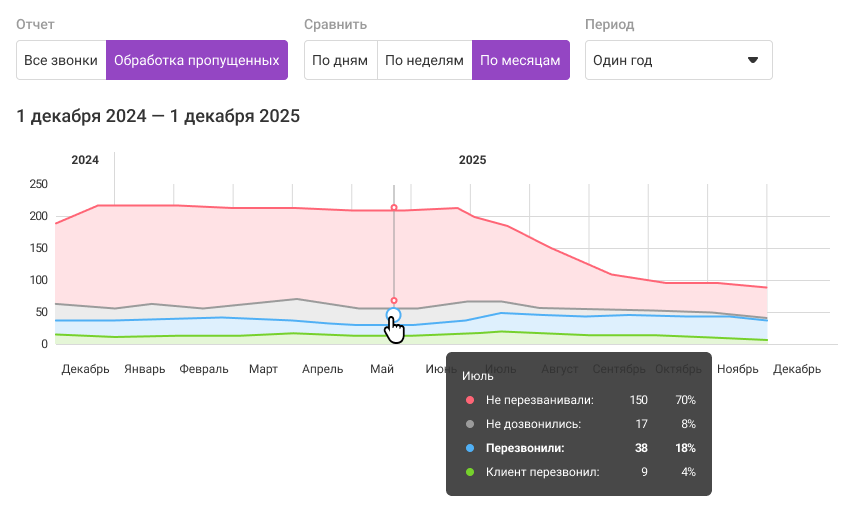Open the Один год period dropdown
This screenshot has width=849, height=512.
(678, 60)
